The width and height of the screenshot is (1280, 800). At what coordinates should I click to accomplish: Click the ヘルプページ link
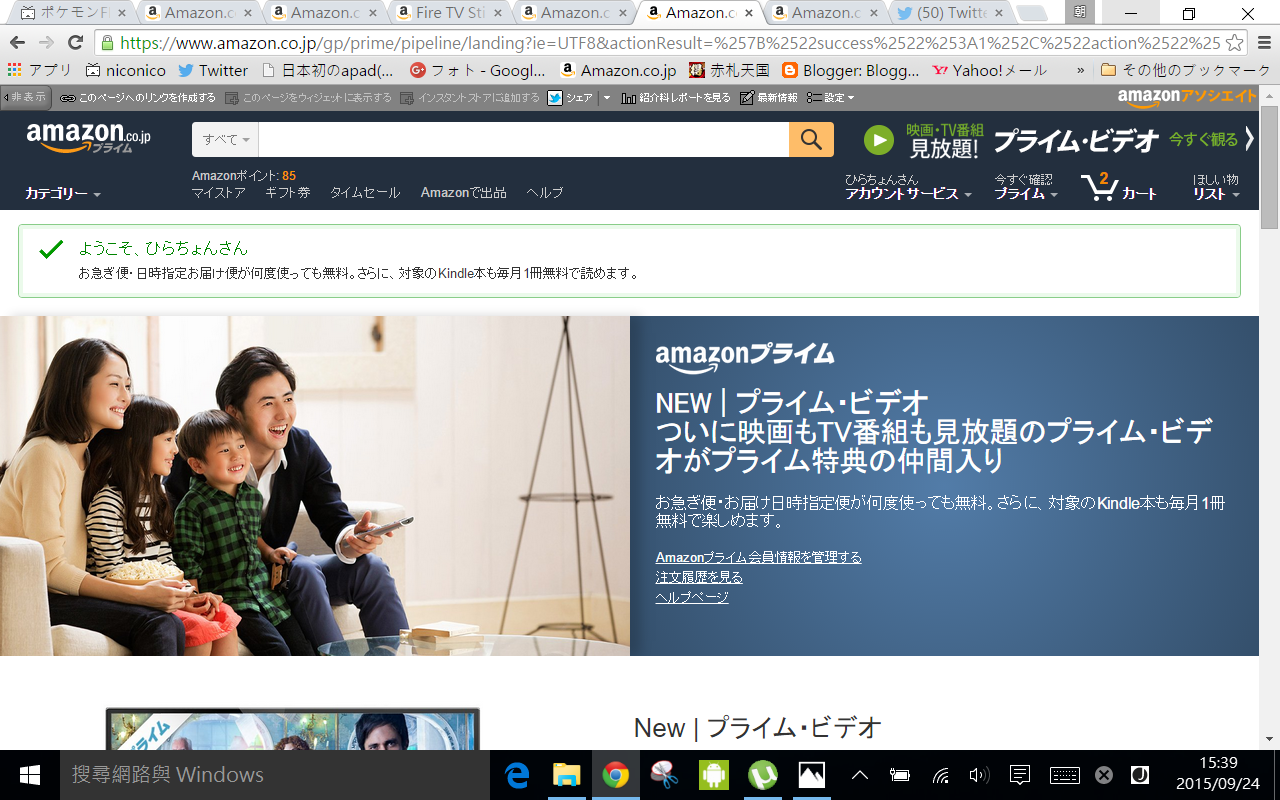click(692, 597)
